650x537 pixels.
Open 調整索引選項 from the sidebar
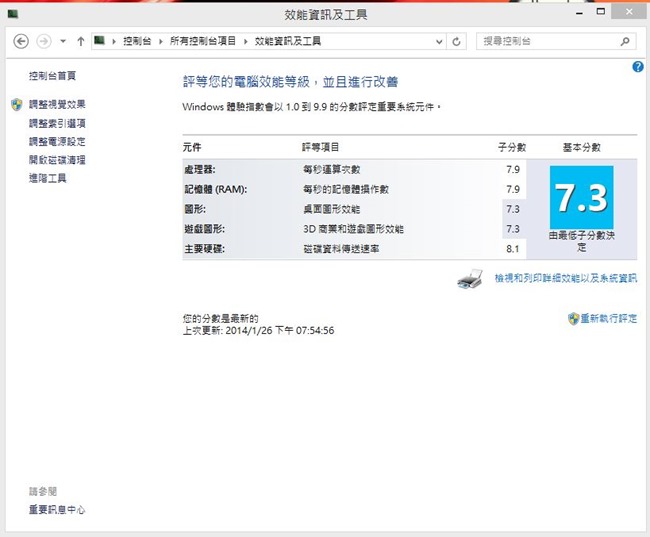57,123
